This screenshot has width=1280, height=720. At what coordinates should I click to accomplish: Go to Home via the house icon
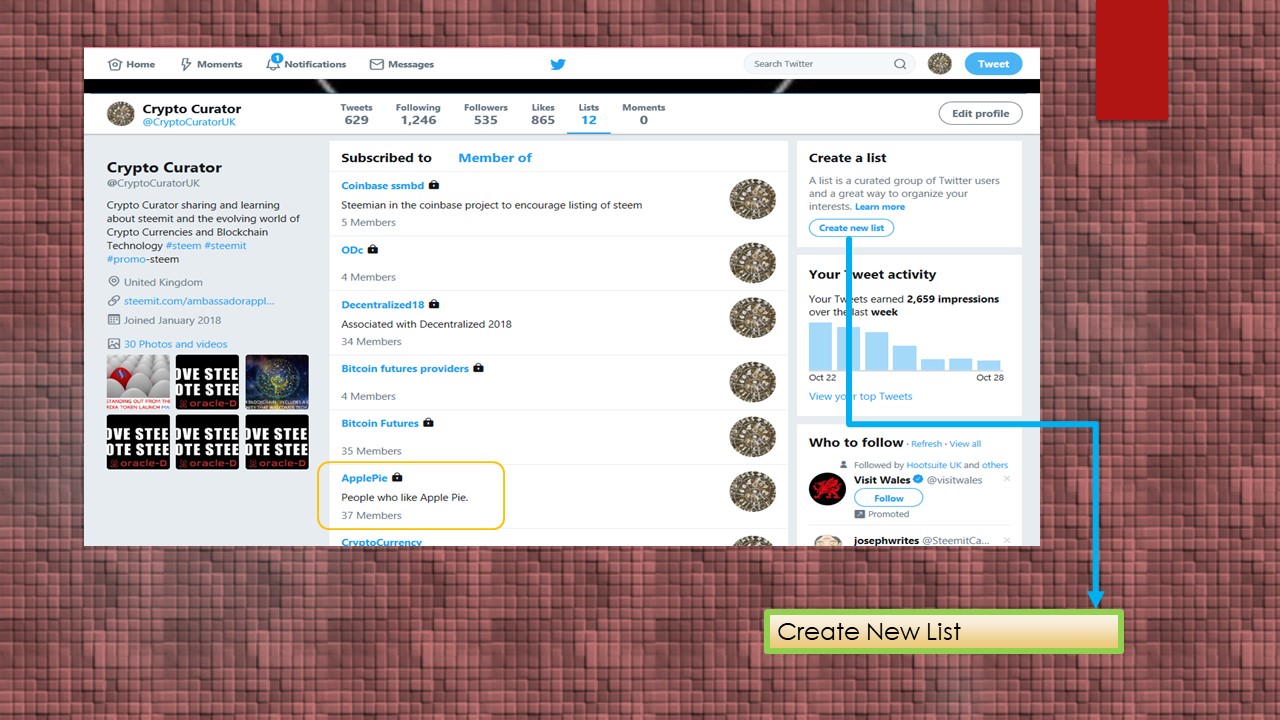[114, 64]
